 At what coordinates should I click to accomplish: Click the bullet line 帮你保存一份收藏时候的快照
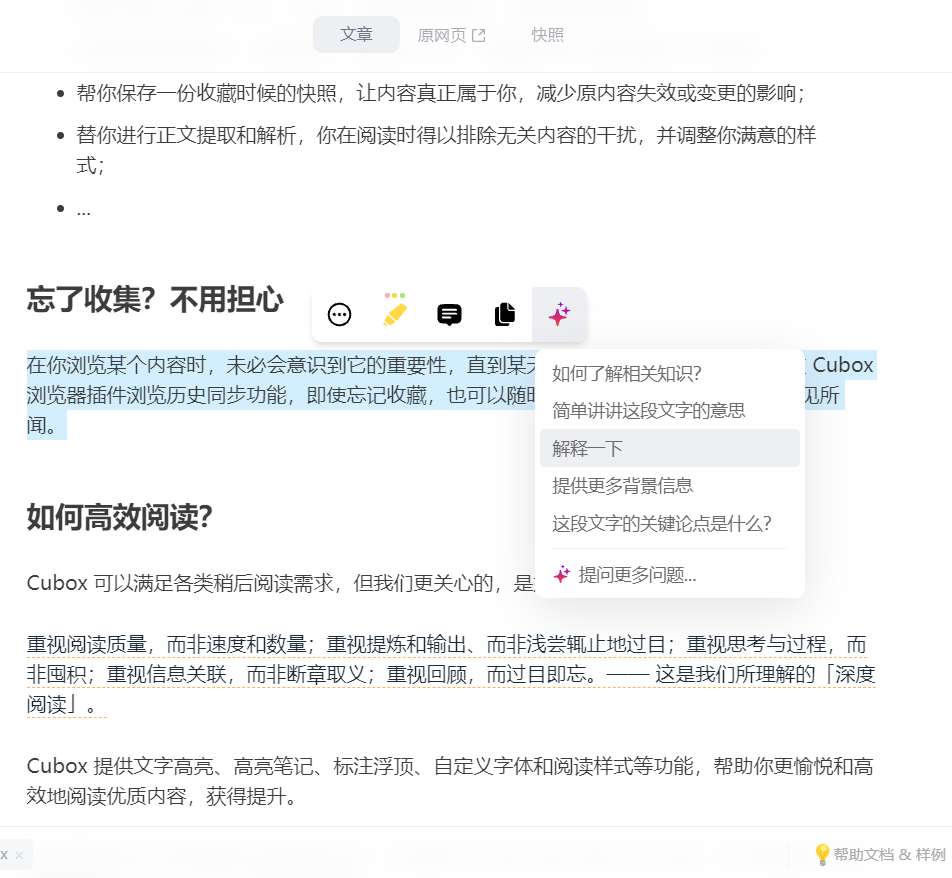point(440,93)
